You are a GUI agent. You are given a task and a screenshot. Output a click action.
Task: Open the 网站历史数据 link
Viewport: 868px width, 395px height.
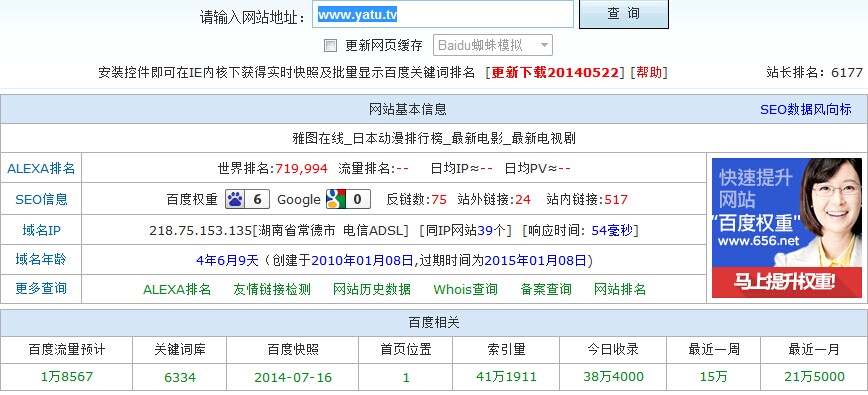click(372, 289)
